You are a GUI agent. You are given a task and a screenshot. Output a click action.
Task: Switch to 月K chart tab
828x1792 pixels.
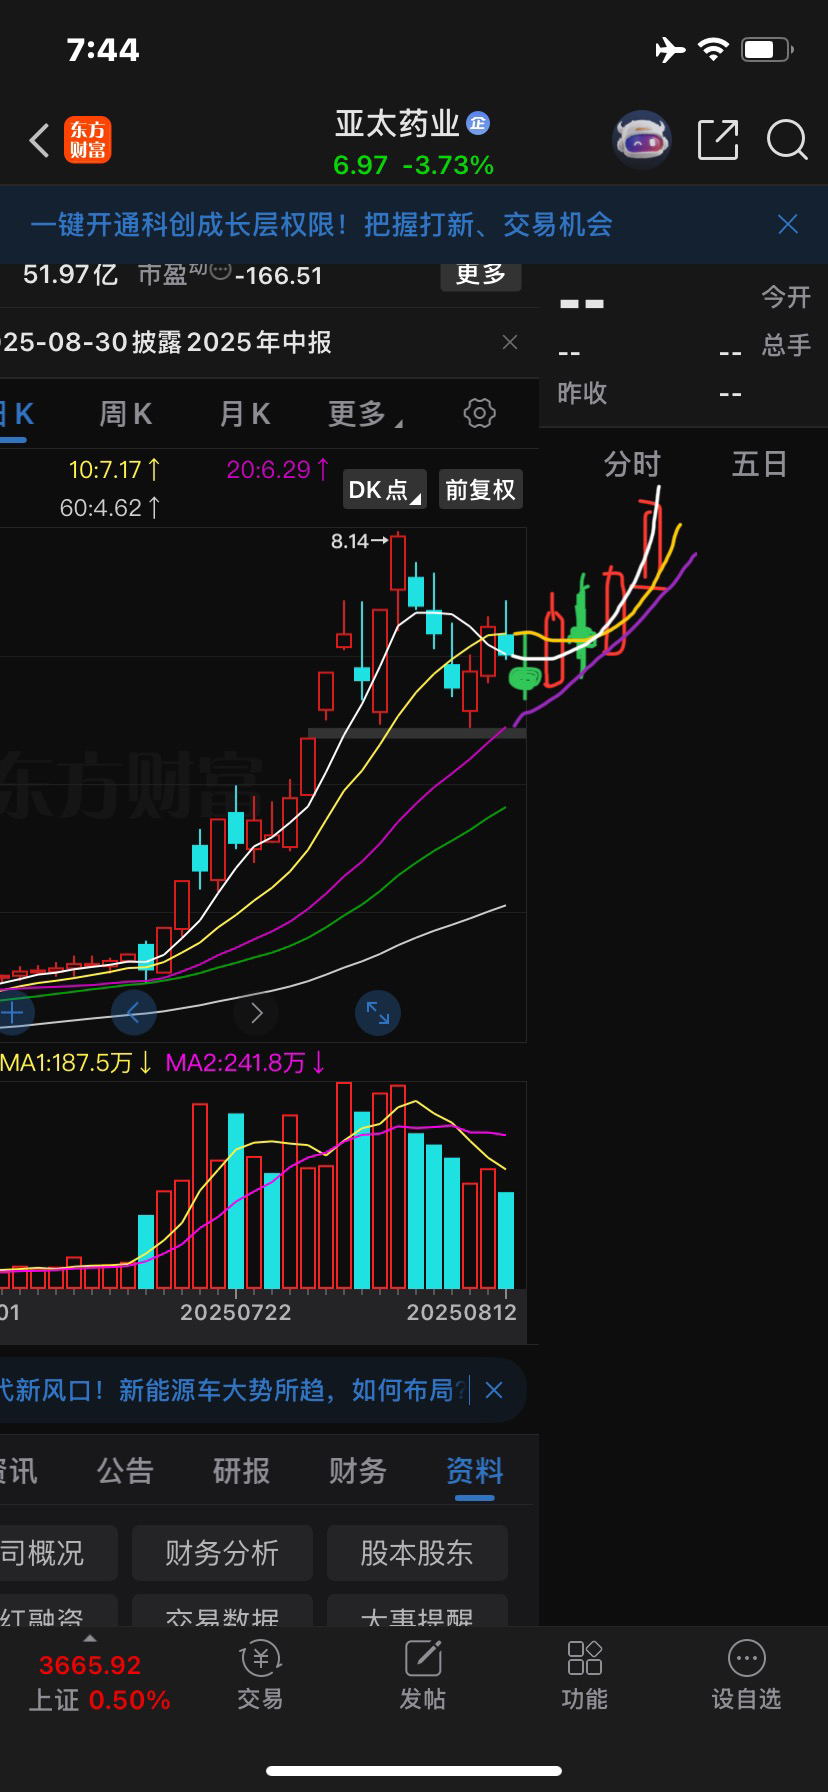245,414
